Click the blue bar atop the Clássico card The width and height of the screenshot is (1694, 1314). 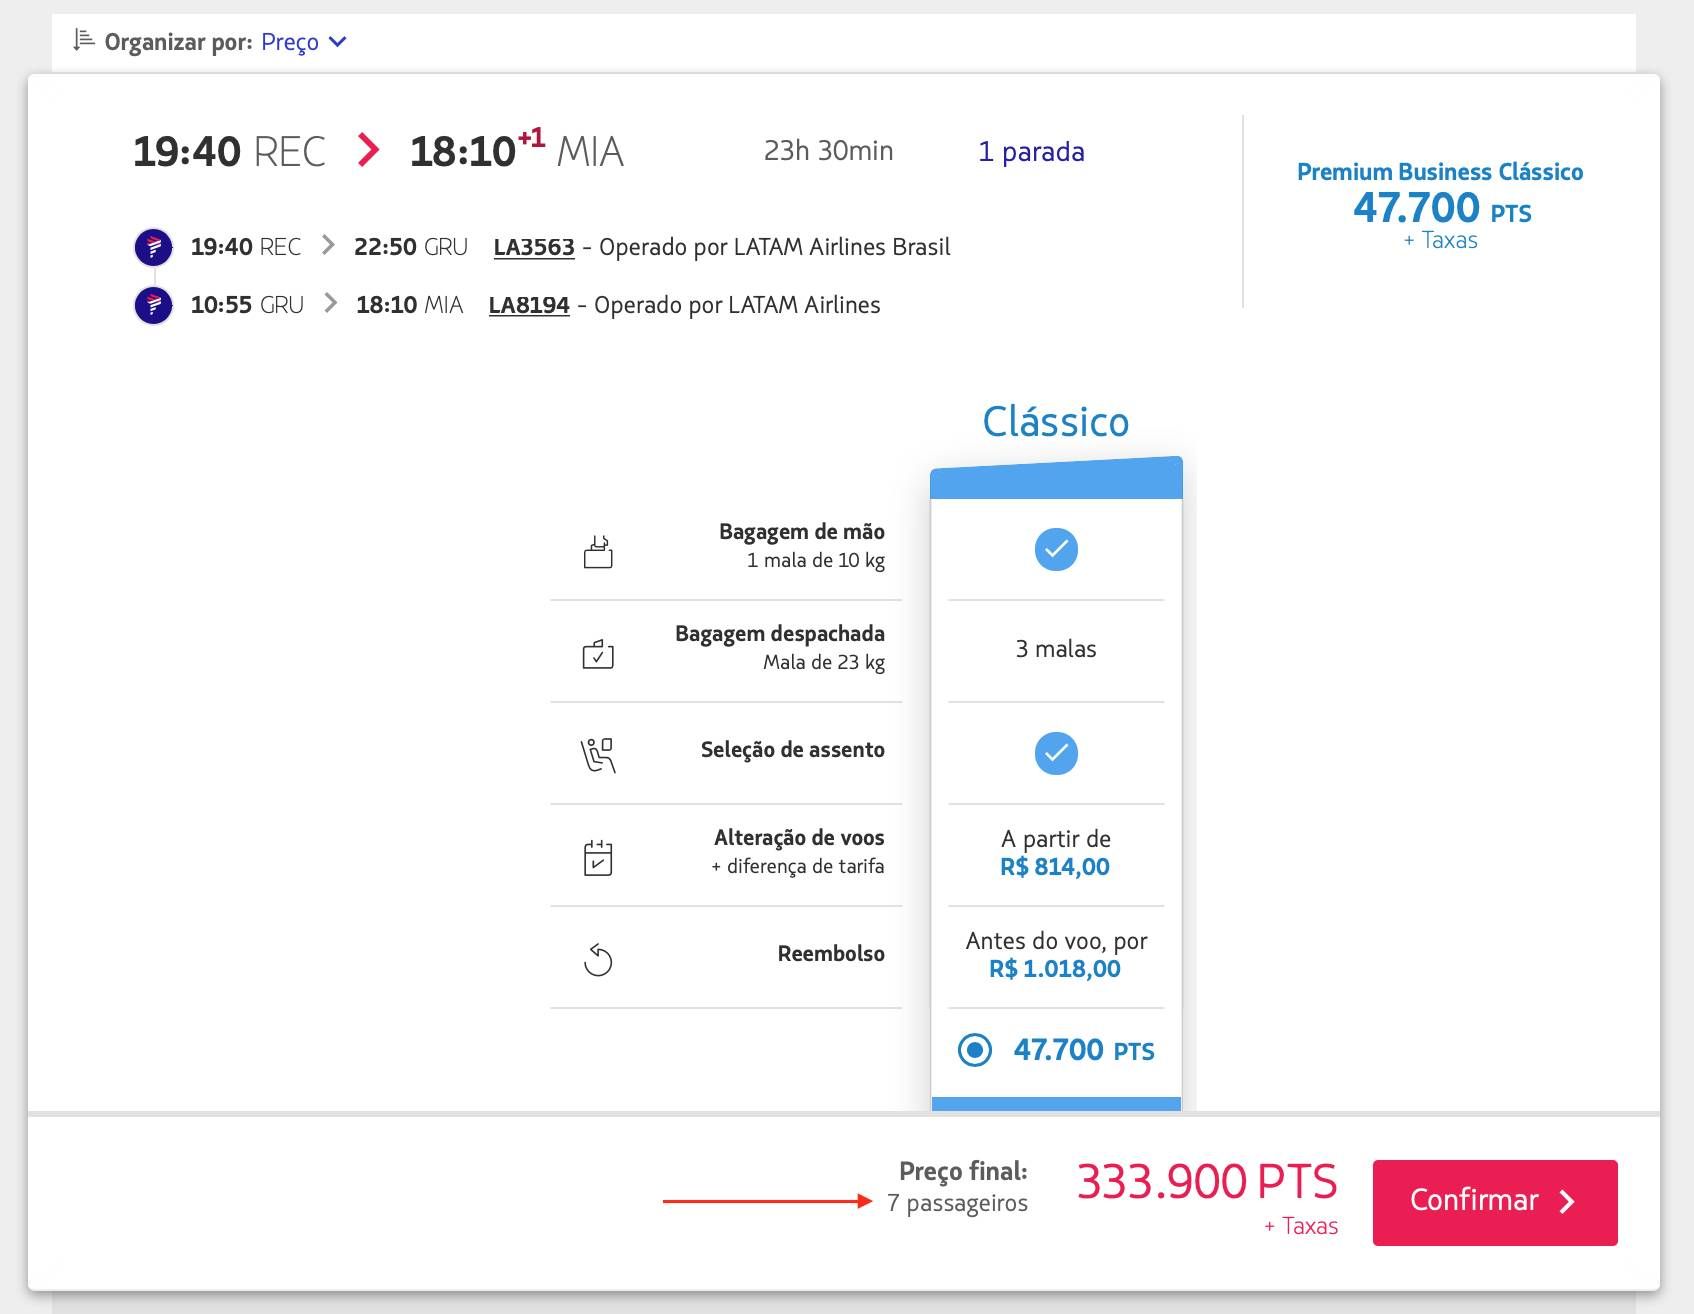(1056, 481)
